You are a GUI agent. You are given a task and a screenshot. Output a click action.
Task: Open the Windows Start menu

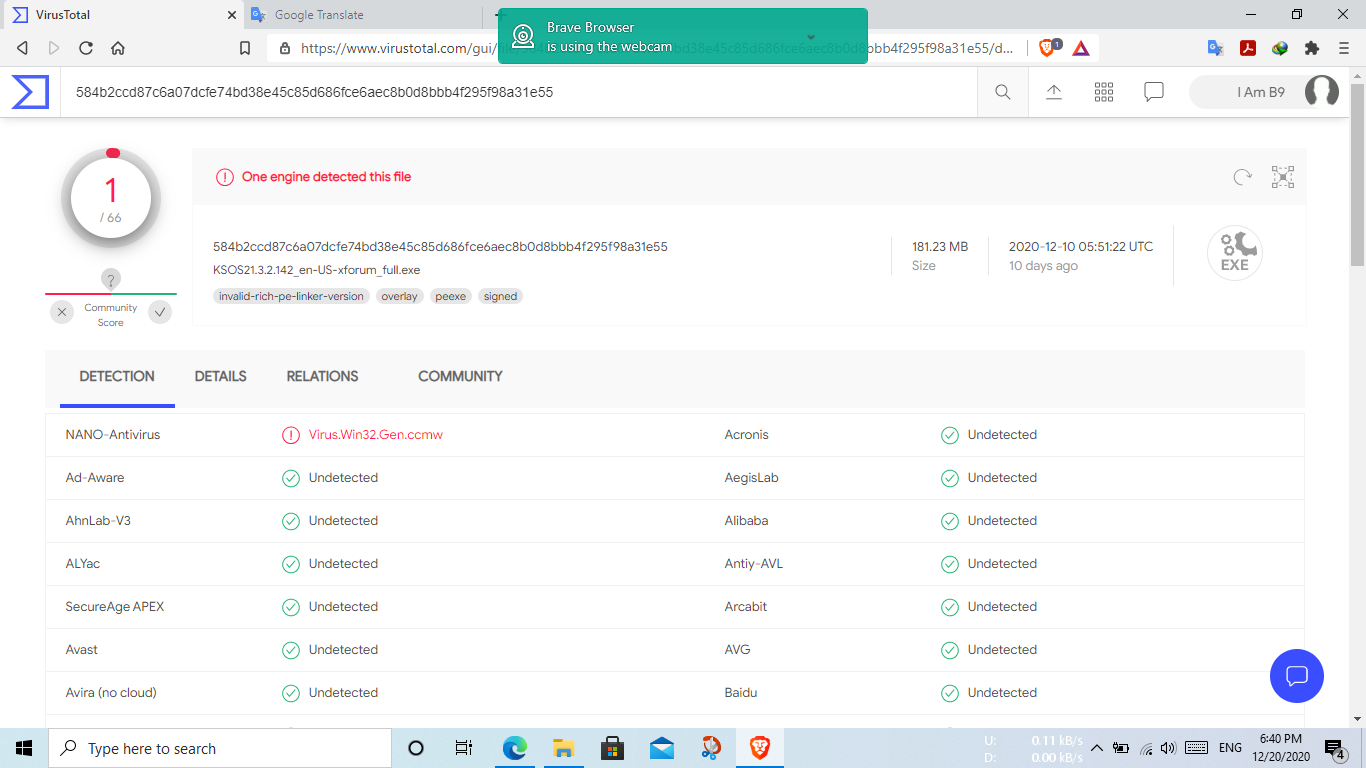(24, 748)
